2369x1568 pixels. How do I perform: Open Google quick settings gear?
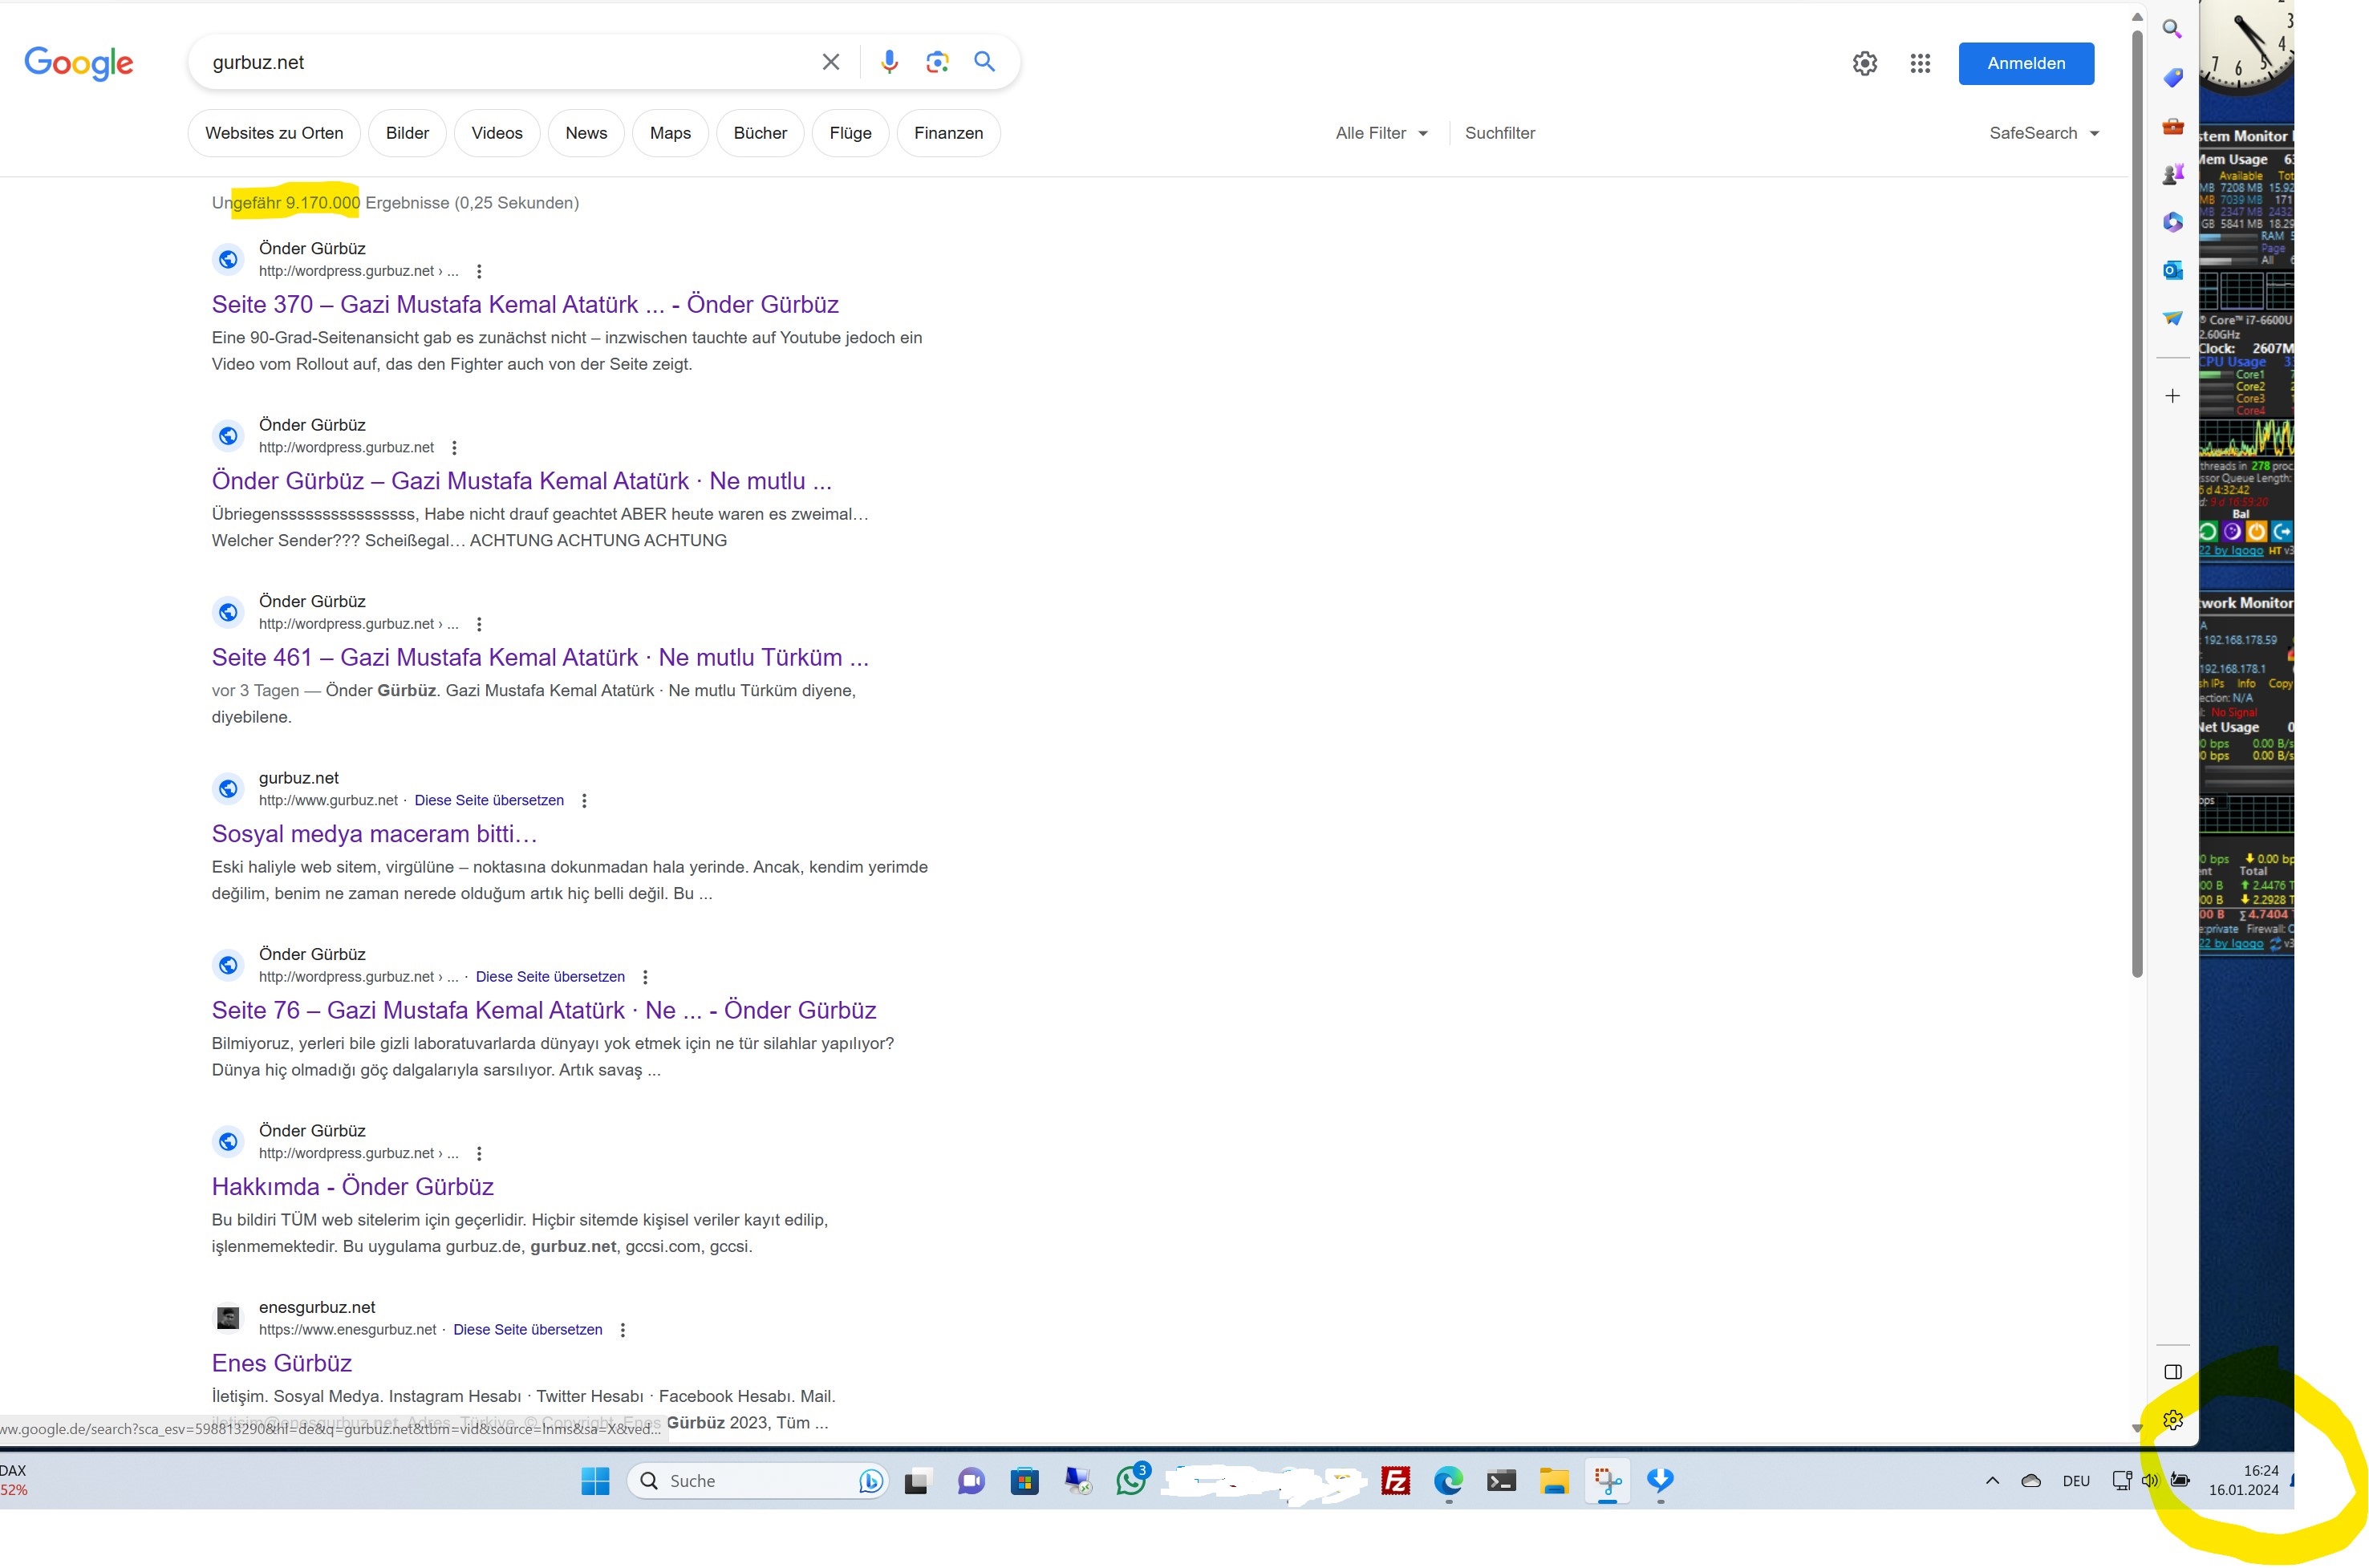(x=1865, y=63)
